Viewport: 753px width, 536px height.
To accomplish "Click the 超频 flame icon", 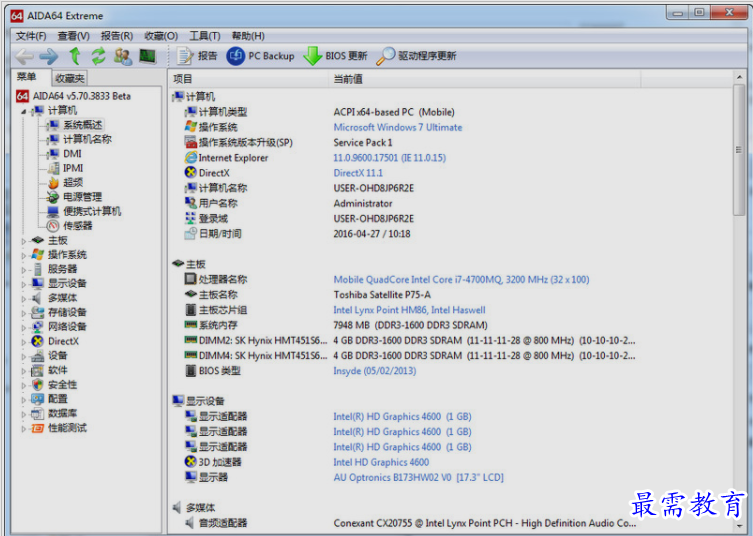I will 53,183.
